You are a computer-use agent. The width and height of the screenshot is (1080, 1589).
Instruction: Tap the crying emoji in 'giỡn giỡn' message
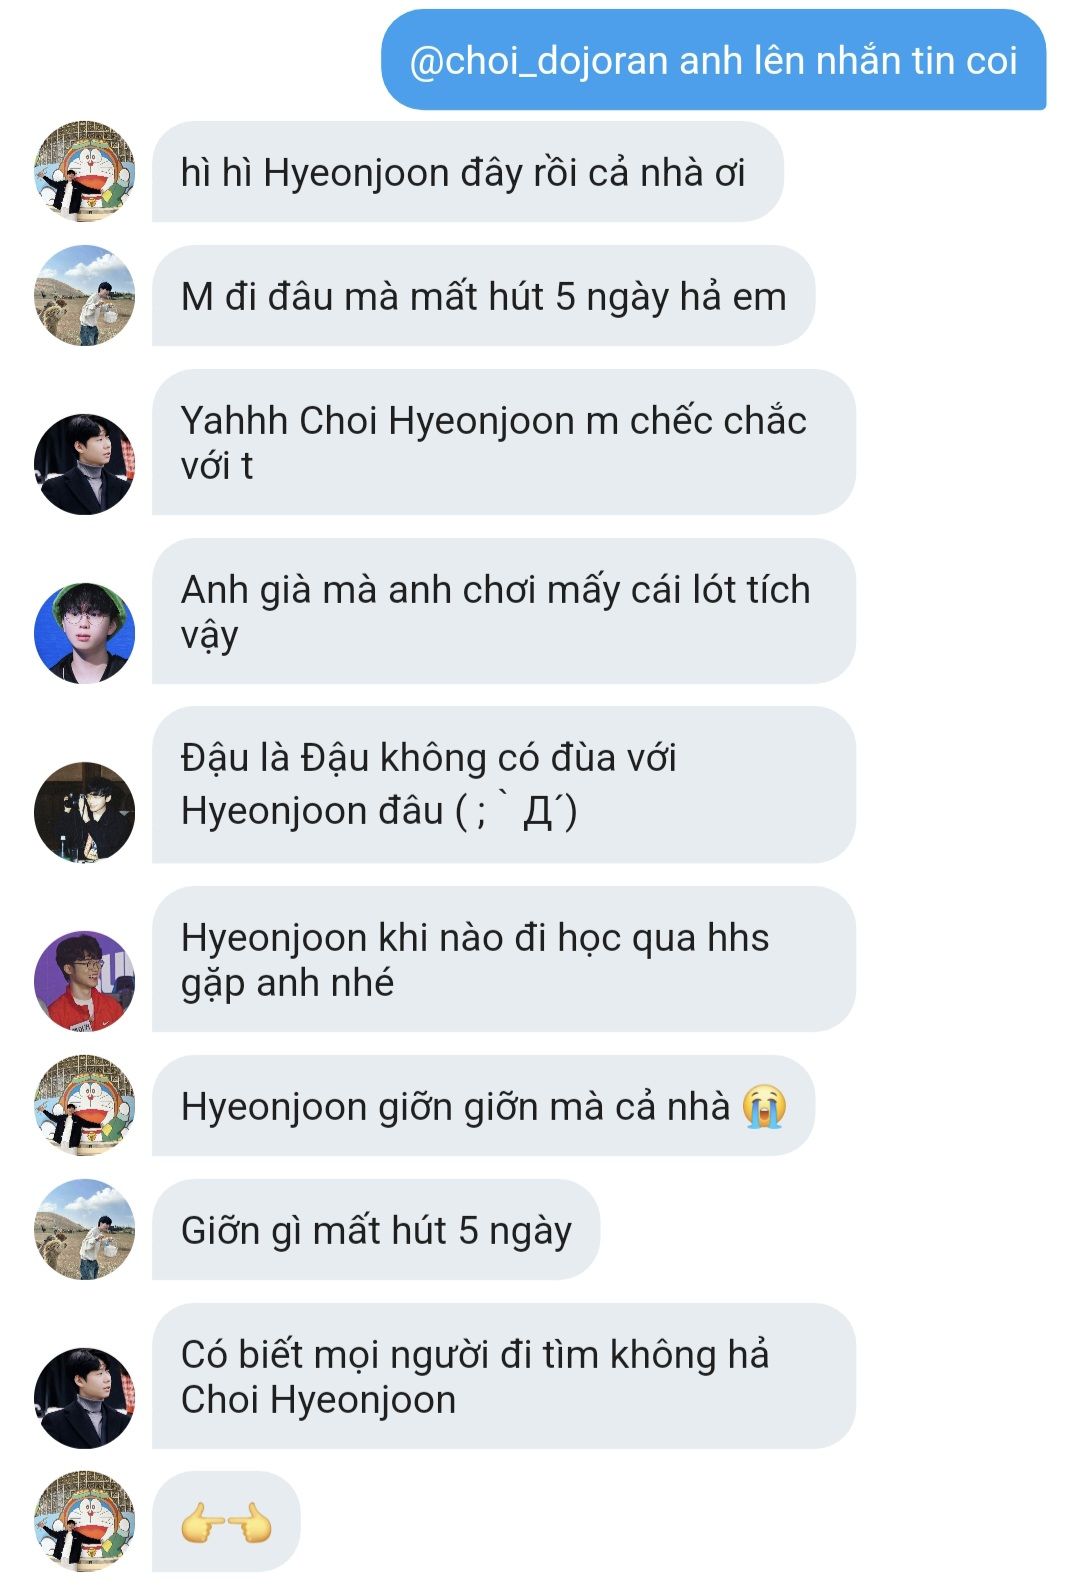click(x=765, y=1107)
